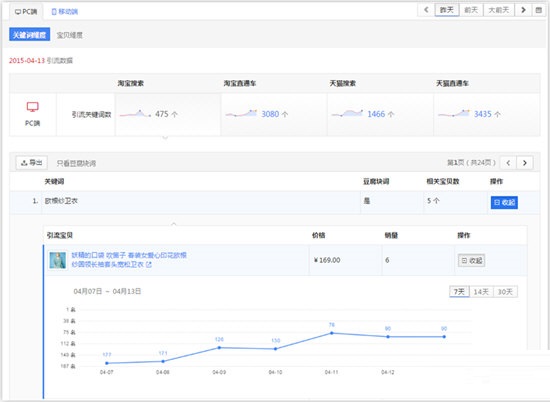Collapse keyword row with blue 收起 button
The width and height of the screenshot is (550, 402).
[x=504, y=202]
